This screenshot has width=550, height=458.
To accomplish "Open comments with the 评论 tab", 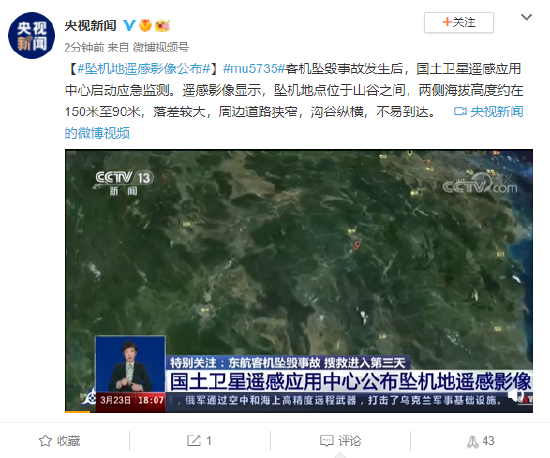I will (340, 441).
